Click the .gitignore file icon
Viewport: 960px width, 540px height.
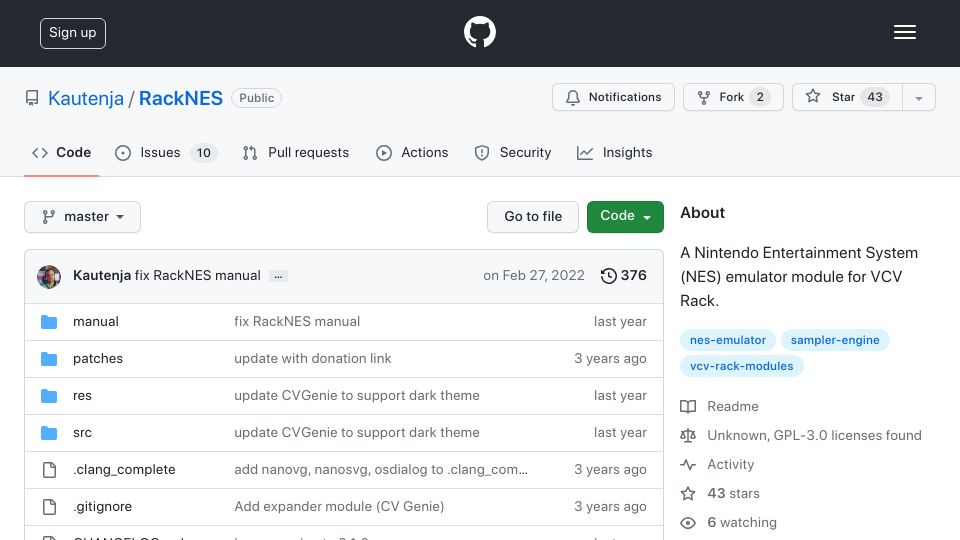49,507
